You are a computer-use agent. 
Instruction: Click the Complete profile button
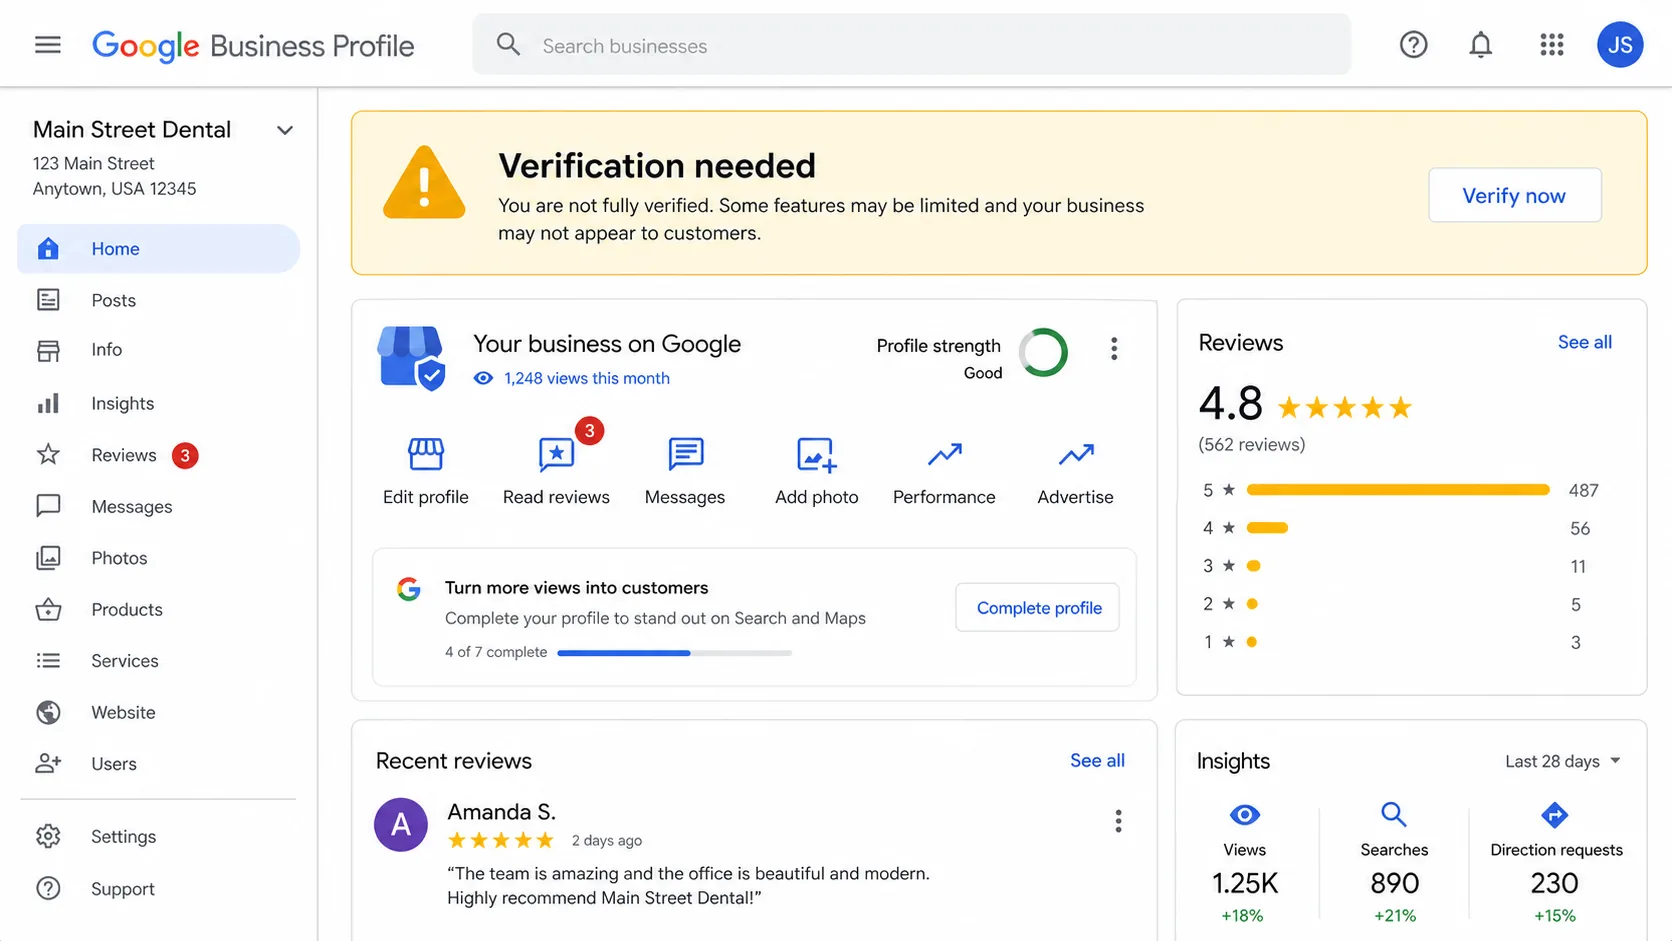click(1038, 608)
